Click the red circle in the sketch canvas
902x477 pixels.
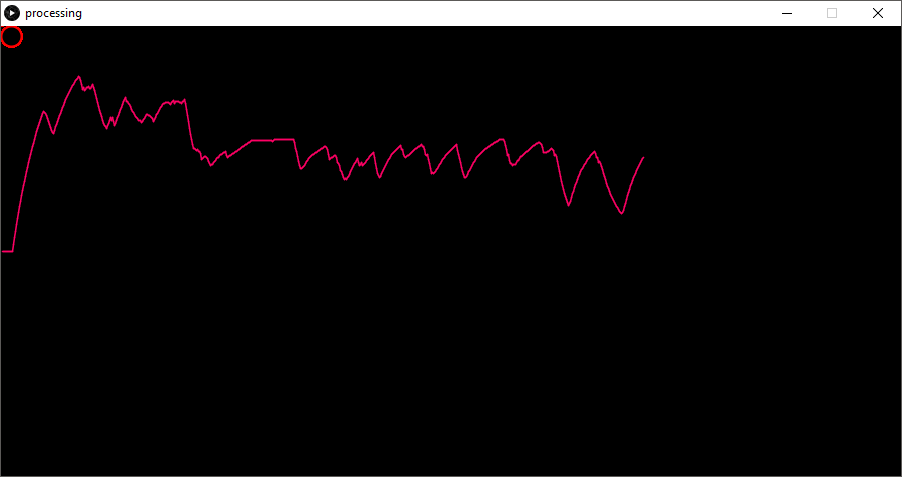[12, 37]
